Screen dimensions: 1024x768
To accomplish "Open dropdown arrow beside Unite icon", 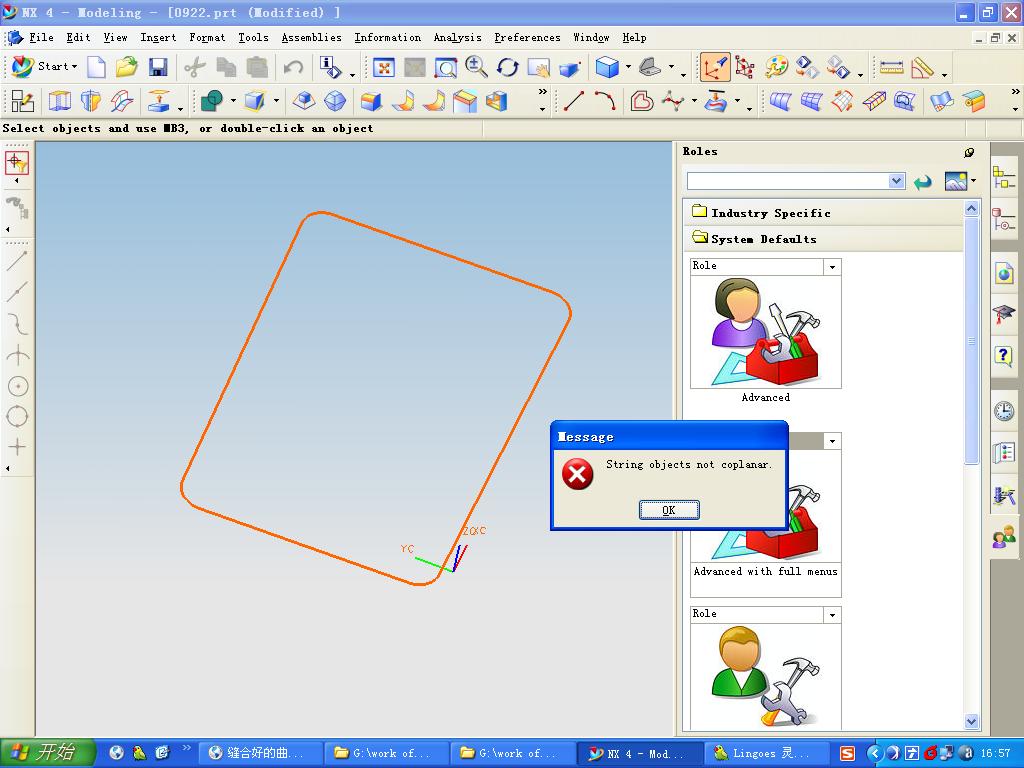I will [x=232, y=101].
